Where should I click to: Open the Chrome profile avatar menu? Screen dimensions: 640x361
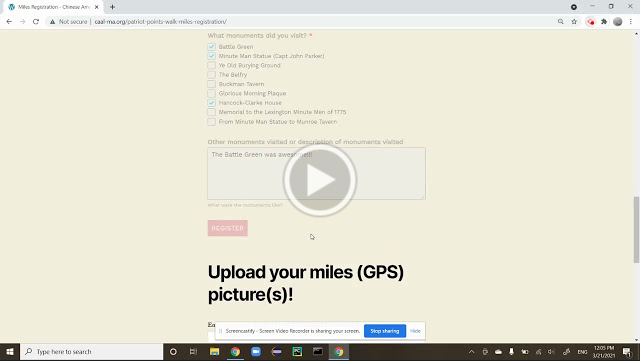[618, 22]
